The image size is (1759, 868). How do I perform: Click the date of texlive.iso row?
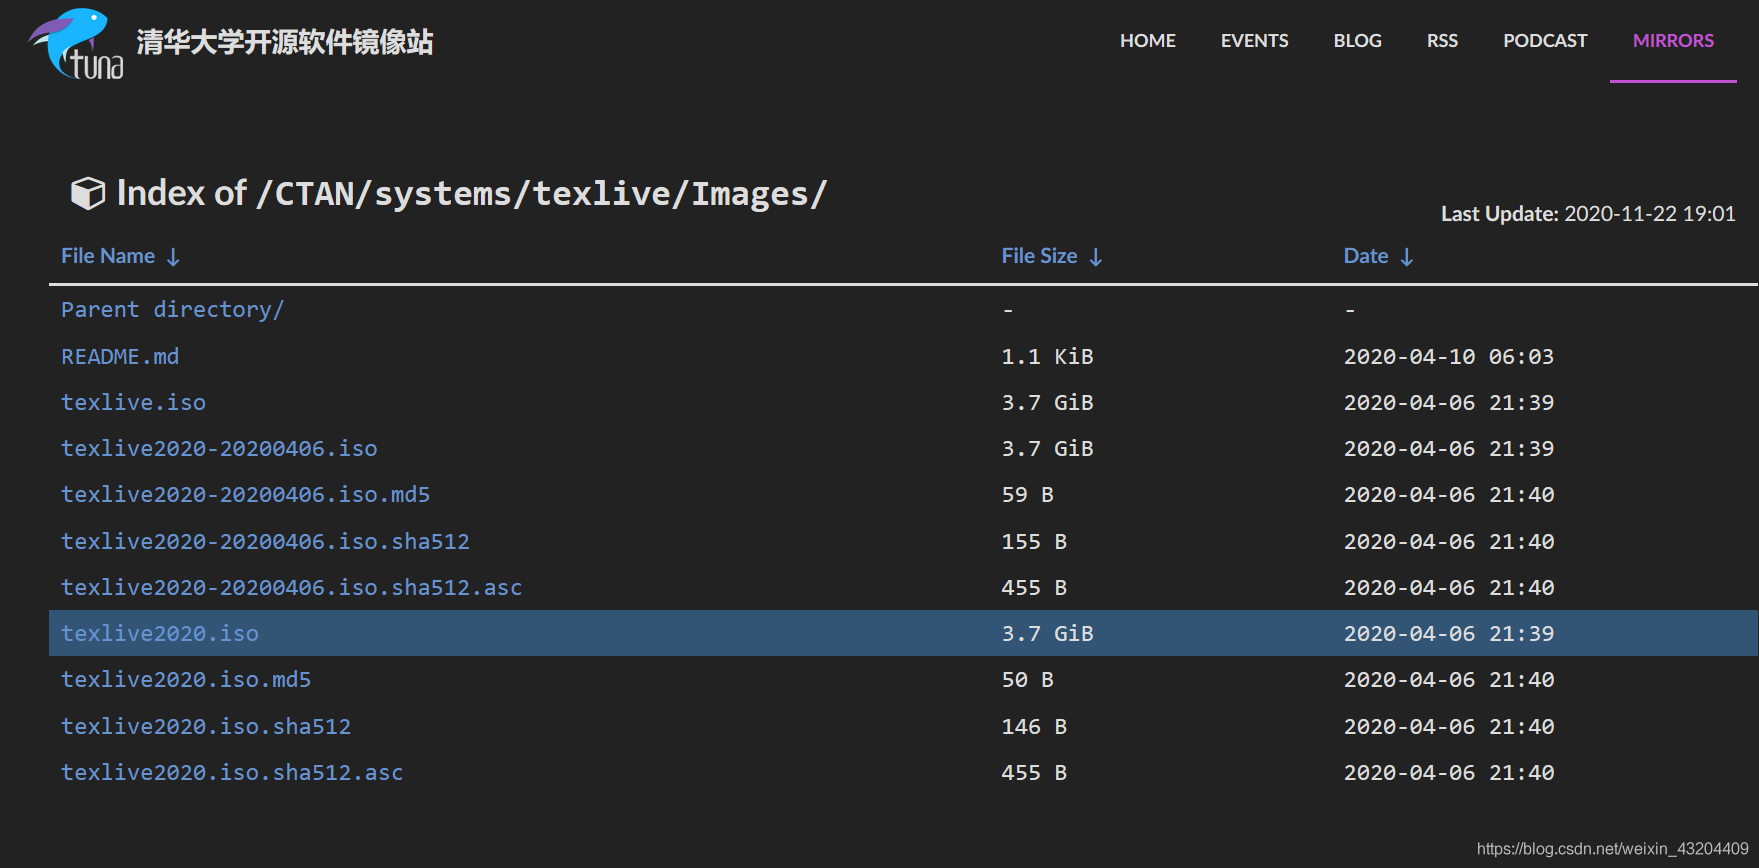tap(1449, 403)
